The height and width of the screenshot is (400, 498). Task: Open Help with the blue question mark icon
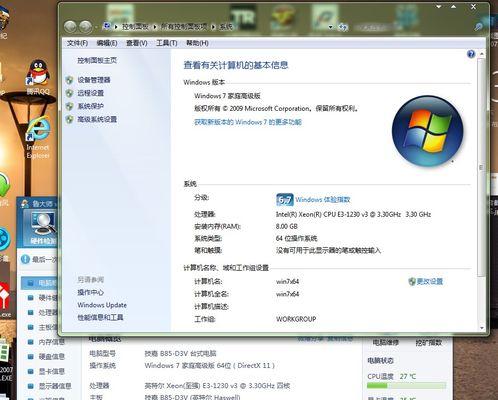point(471,54)
